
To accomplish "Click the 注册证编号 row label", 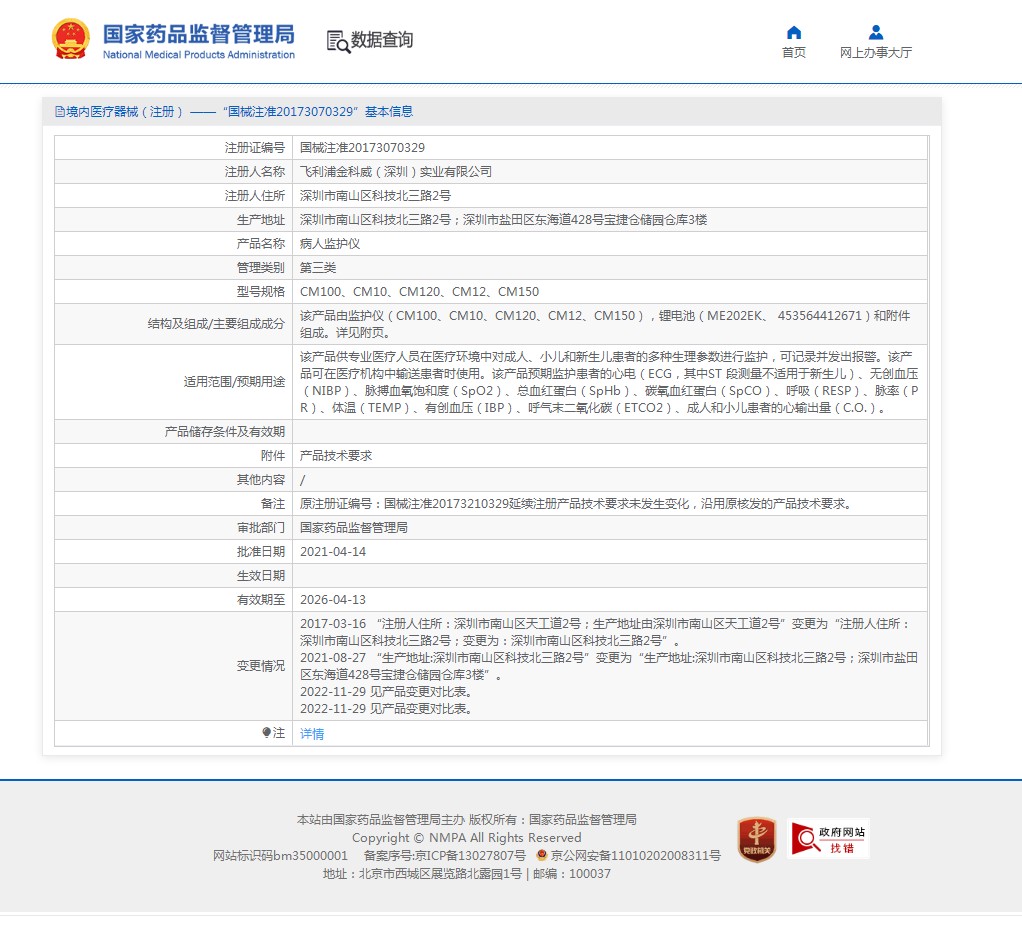I will pos(255,148).
